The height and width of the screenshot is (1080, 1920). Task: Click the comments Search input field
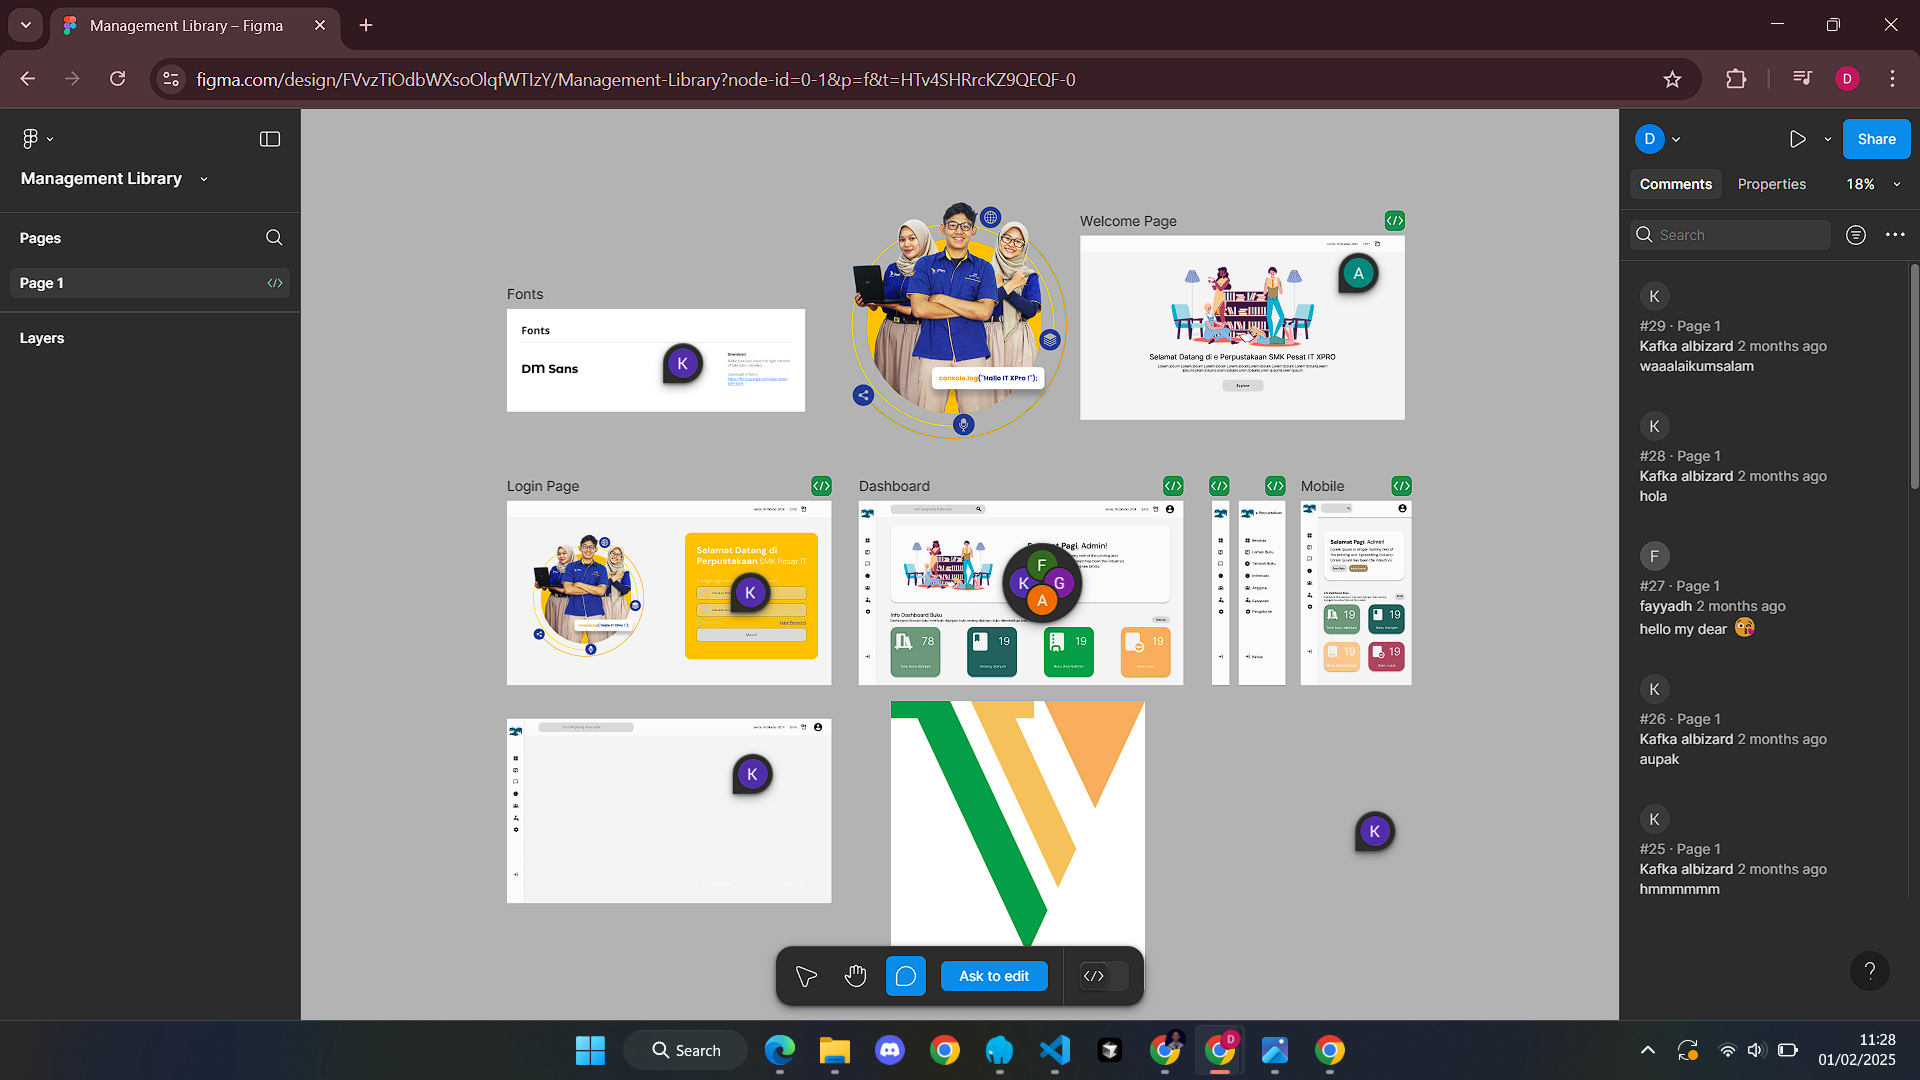(x=1740, y=235)
